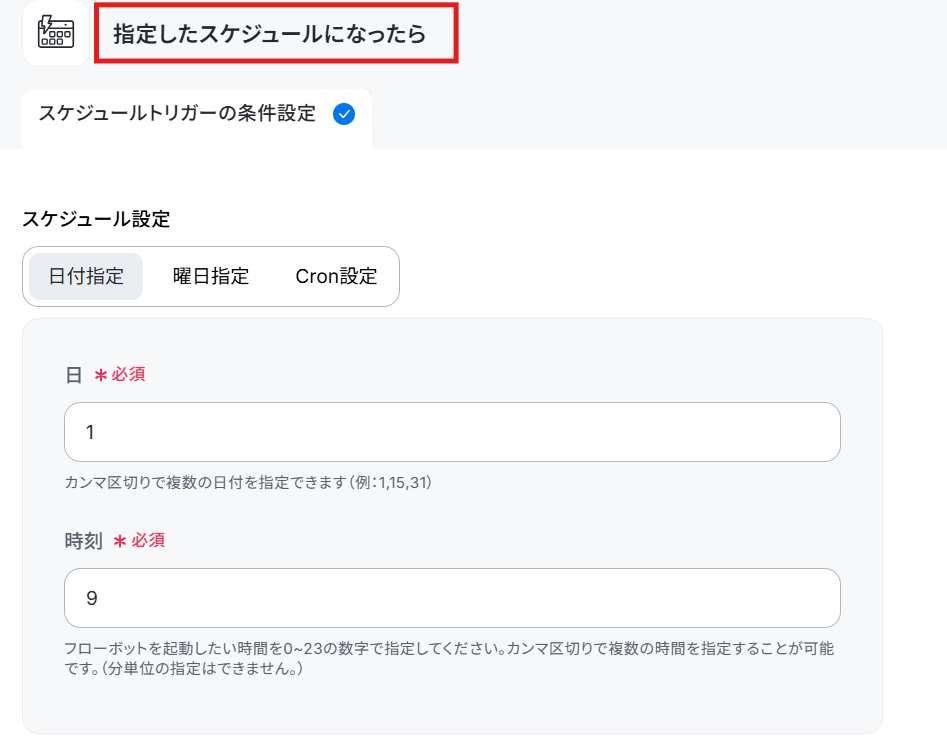Viewport: 947px width, 755px height.
Task: Choose the Cron設定 option
Action: coord(336,277)
